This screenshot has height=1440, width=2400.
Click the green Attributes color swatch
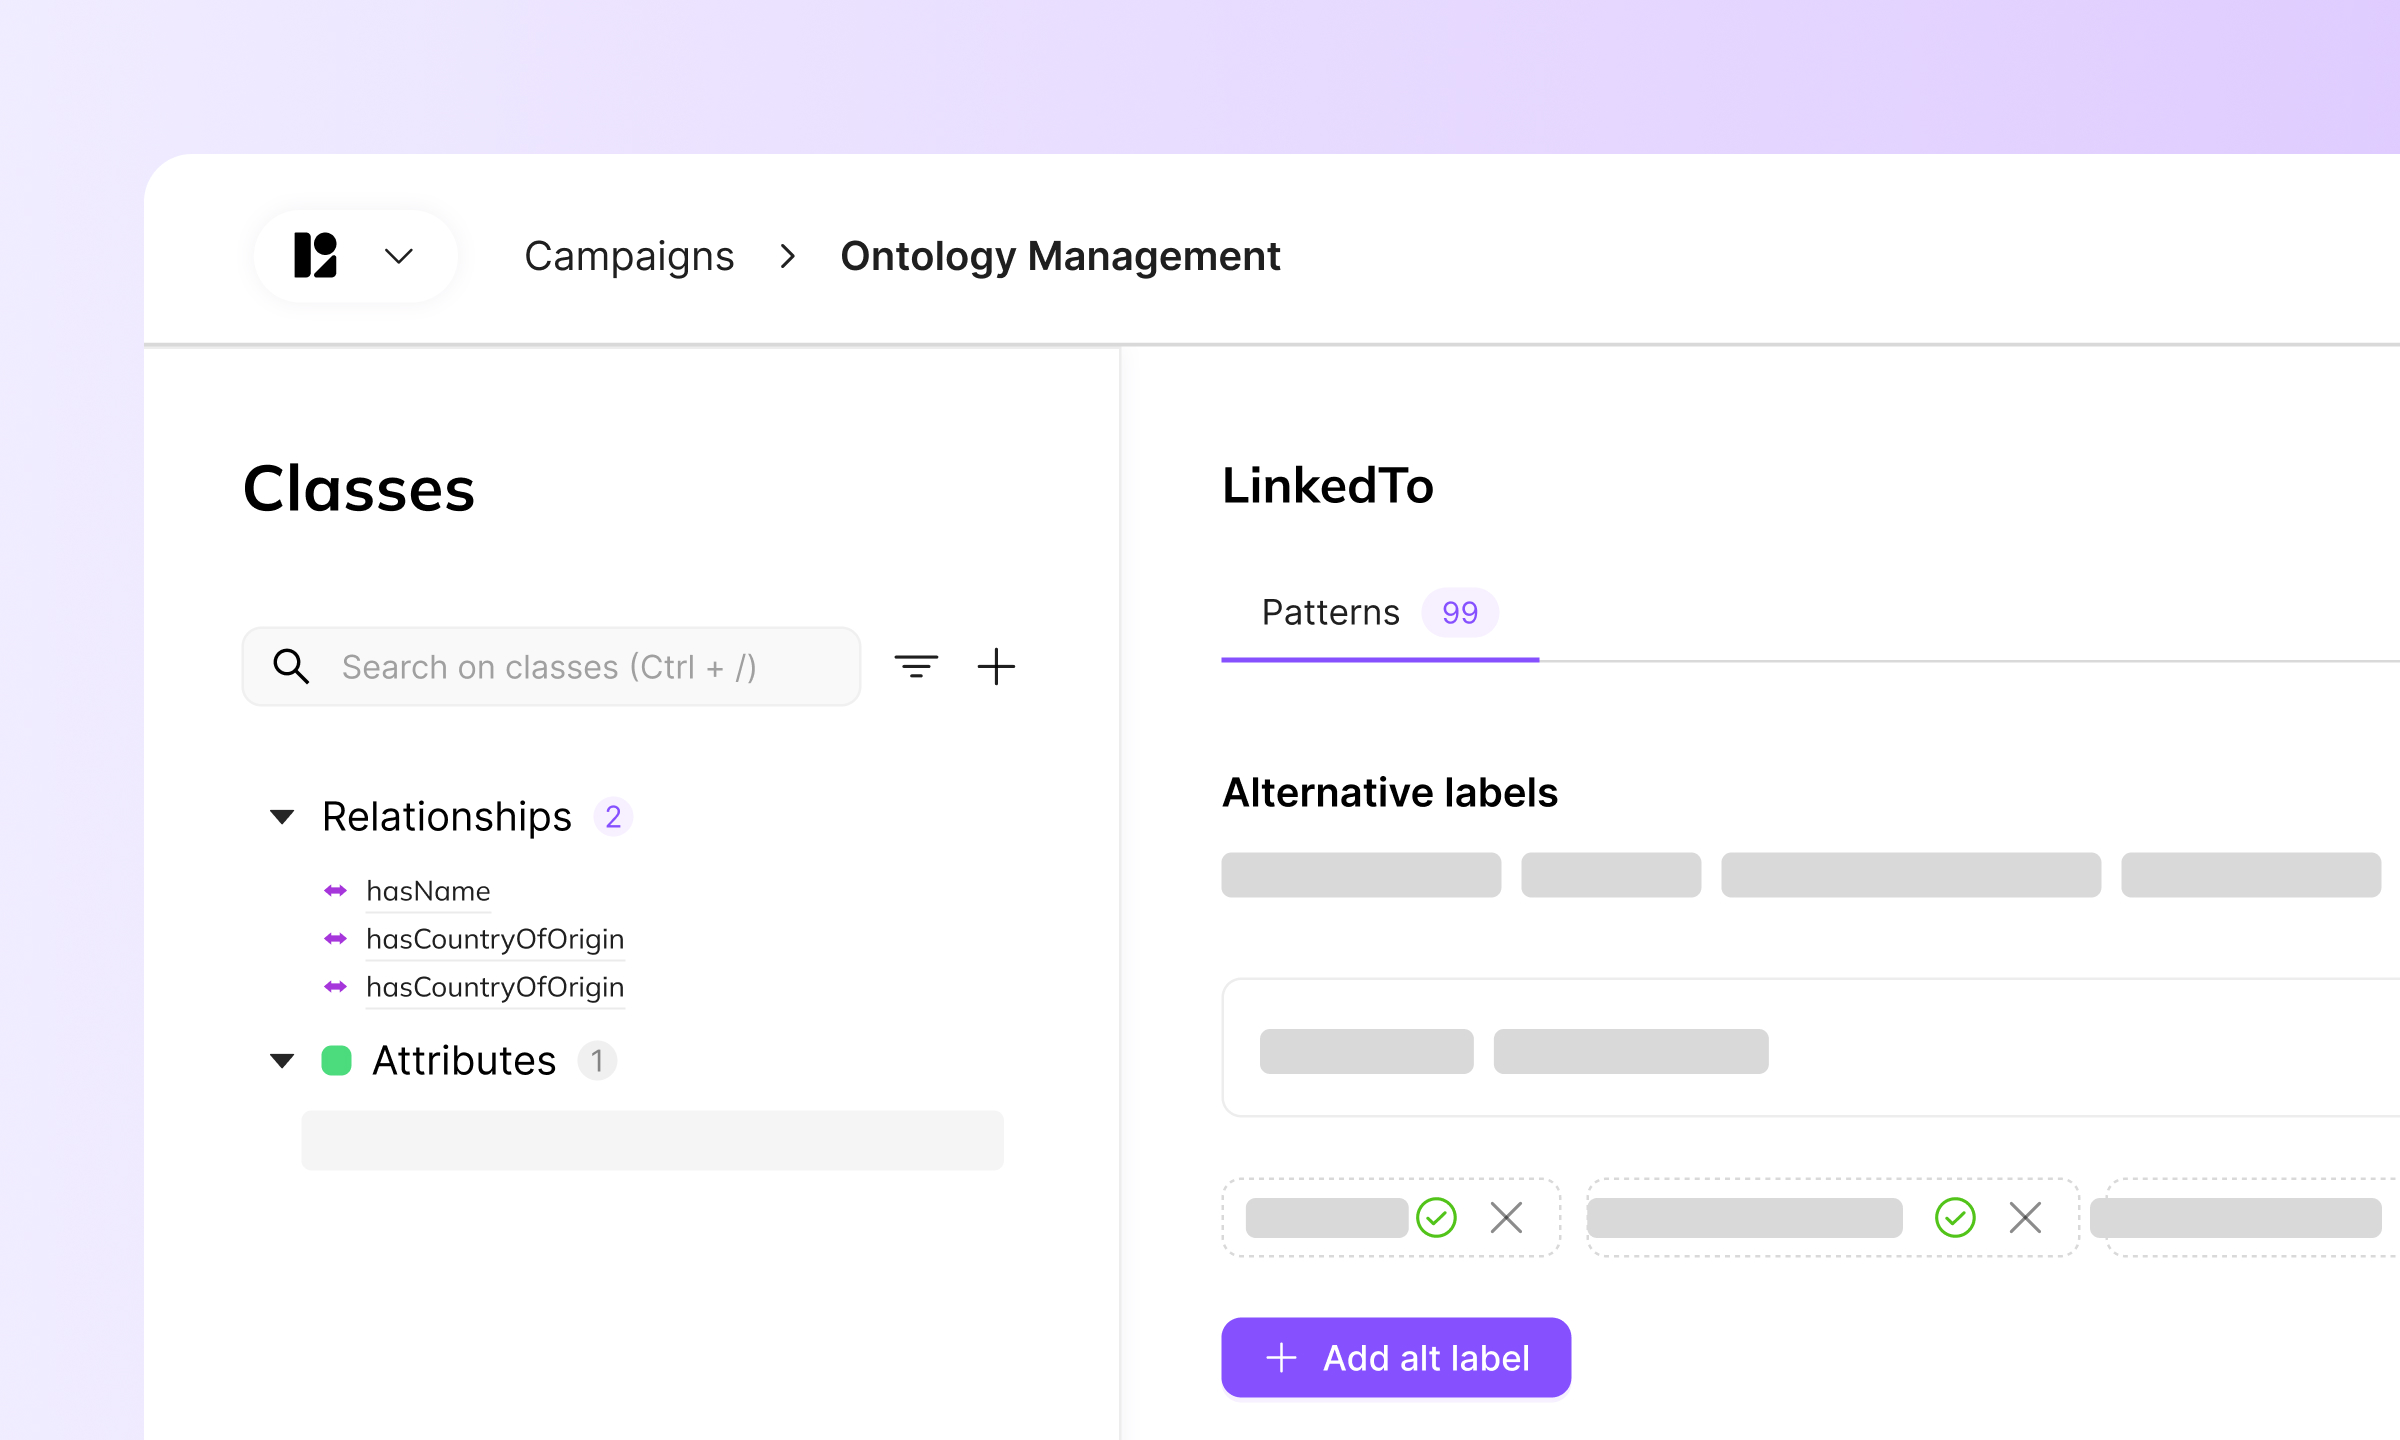pos(336,1060)
